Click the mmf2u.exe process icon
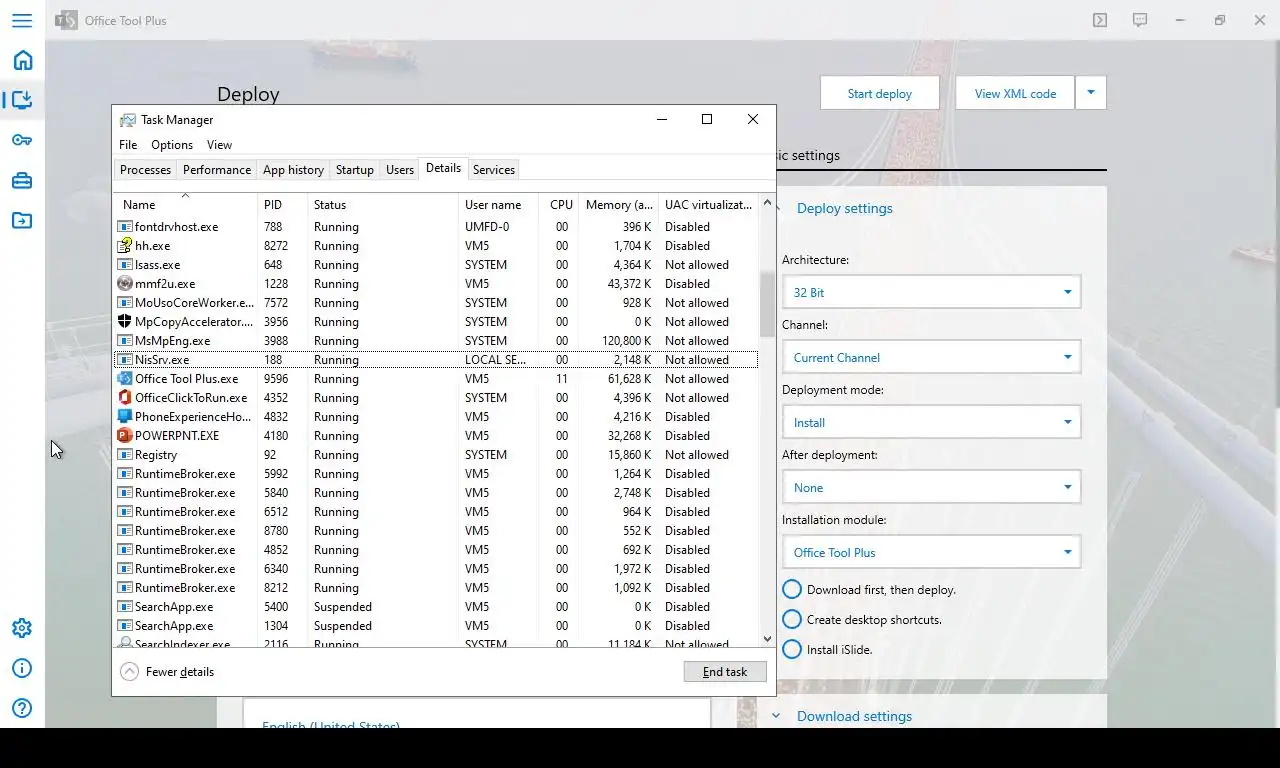The width and height of the screenshot is (1280, 768). point(125,283)
